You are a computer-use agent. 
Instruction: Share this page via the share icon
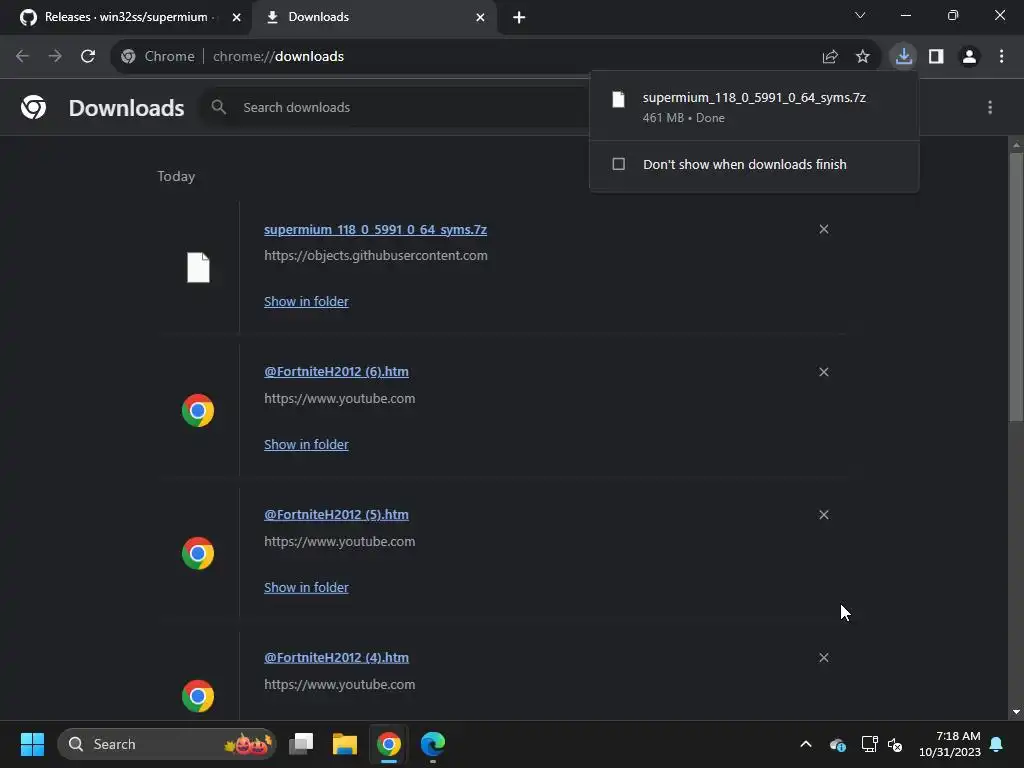(x=830, y=57)
